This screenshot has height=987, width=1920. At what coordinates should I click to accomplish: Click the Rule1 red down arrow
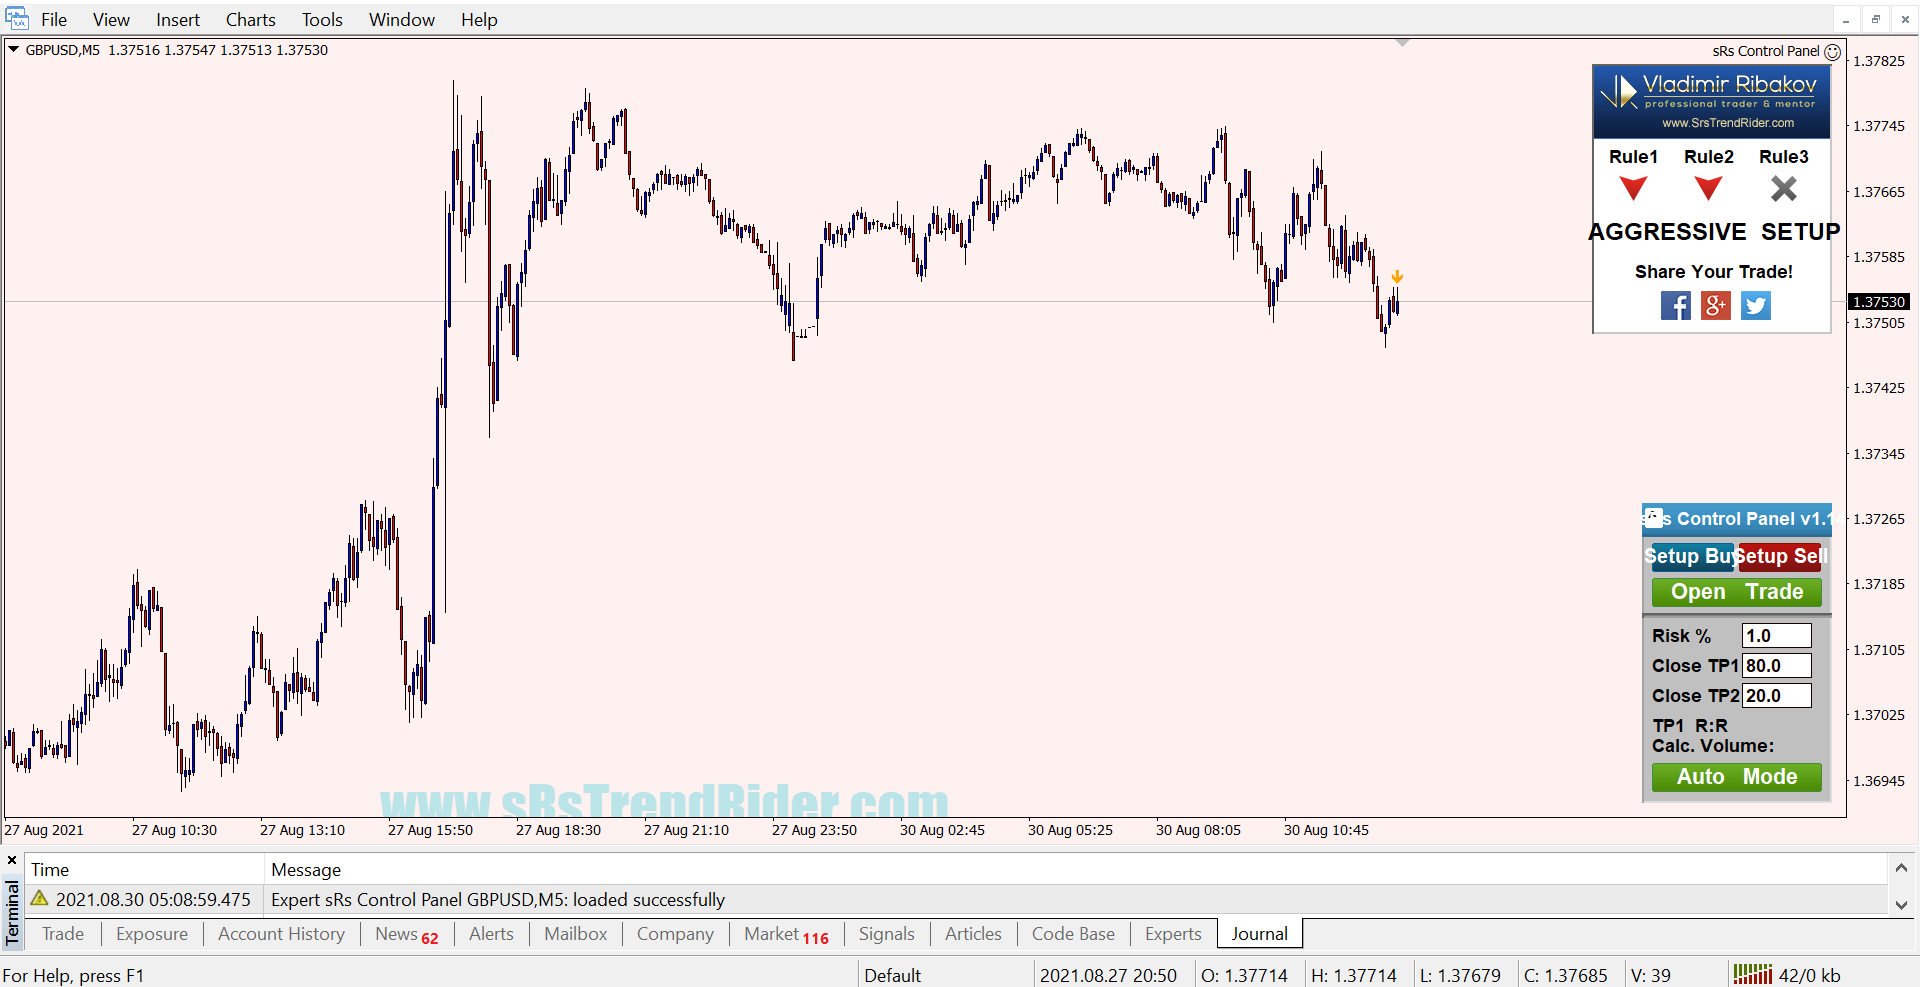click(1633, 188)
